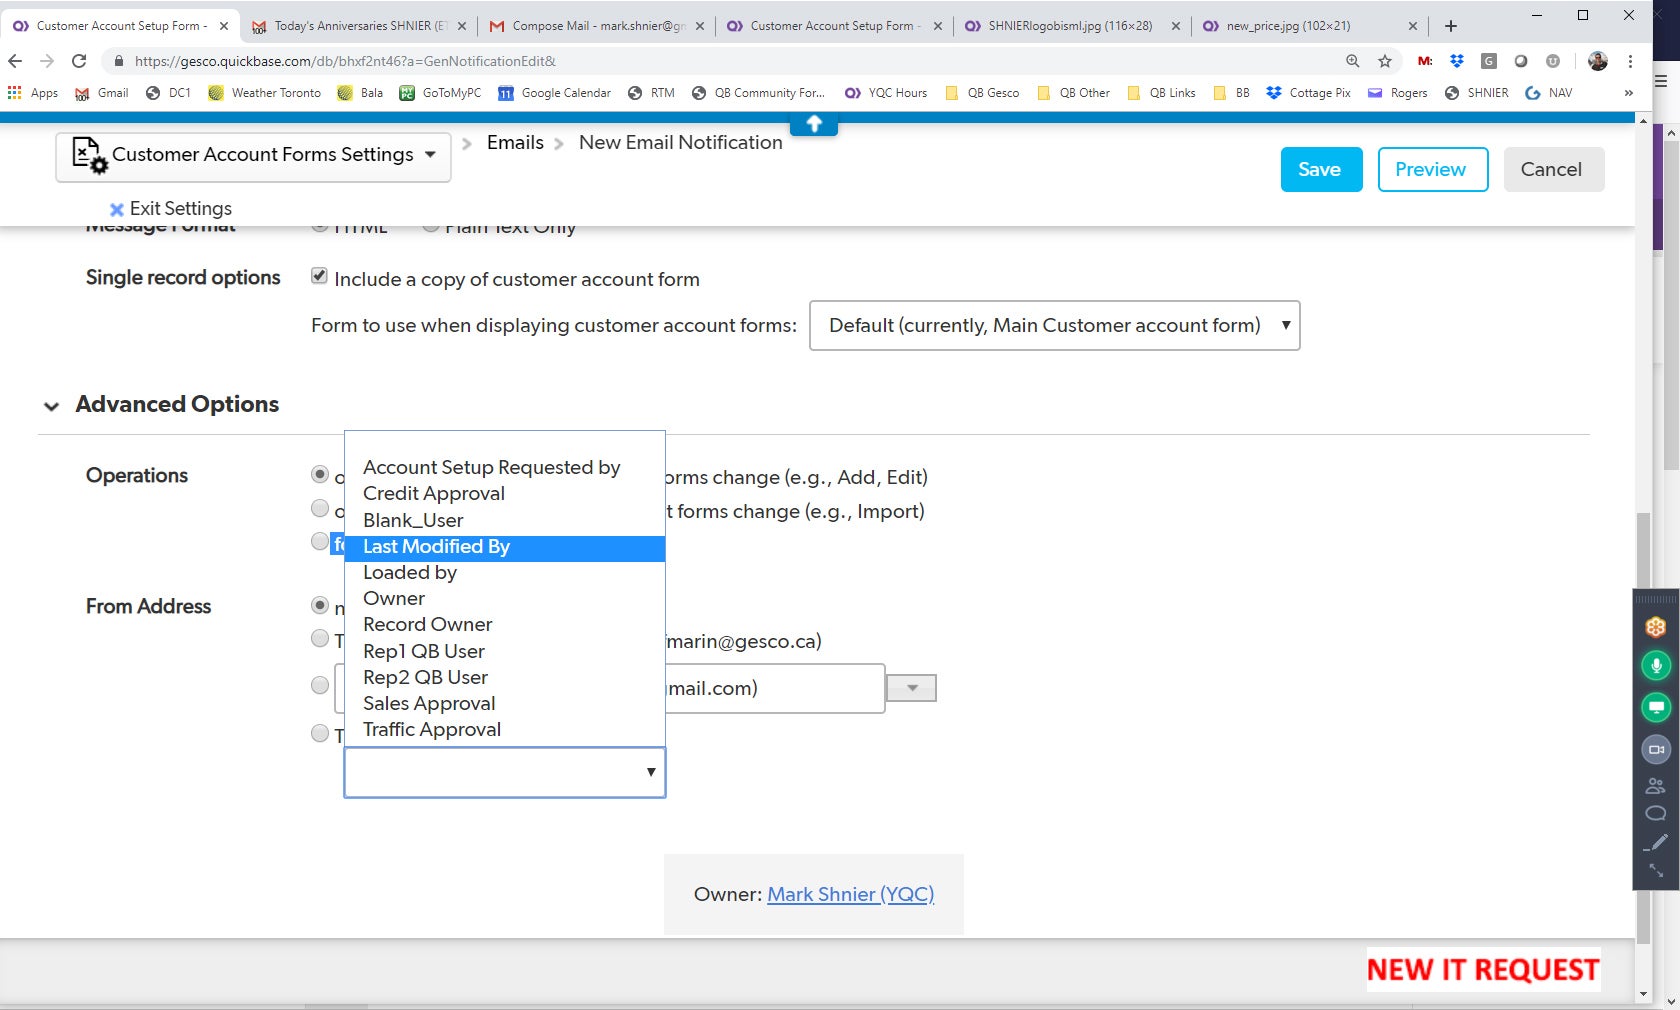Choose Rep2 QB User from the list
1680x1010 pixels.
[x=505, y=677]
